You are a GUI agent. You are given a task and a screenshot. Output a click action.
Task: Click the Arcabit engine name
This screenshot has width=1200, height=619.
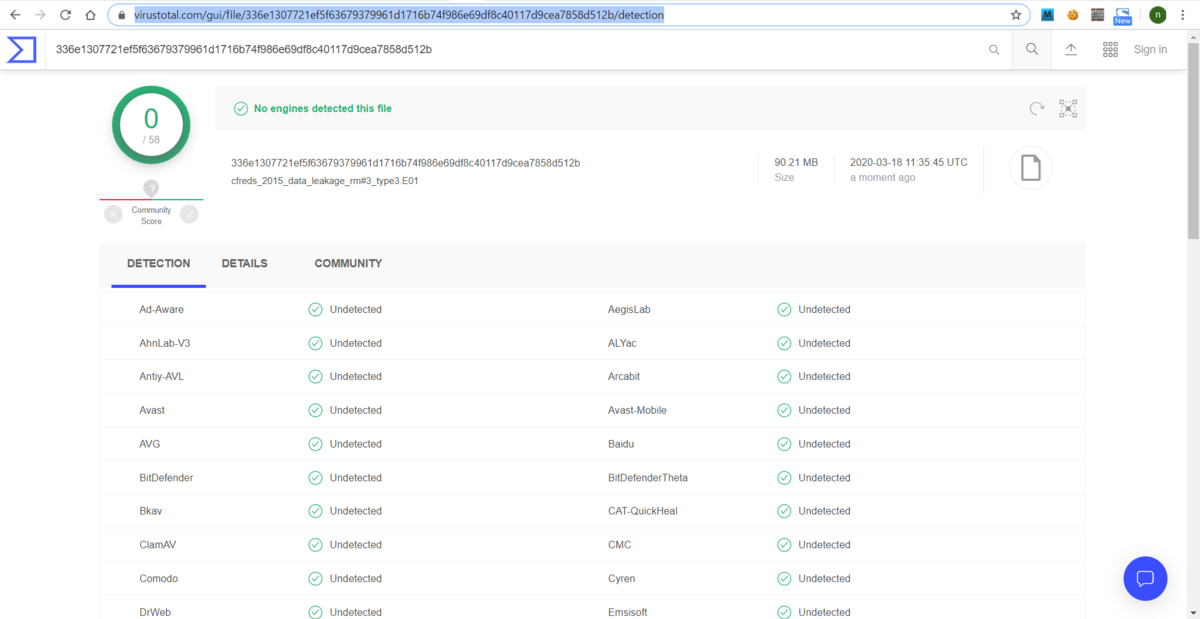point(624,376)
